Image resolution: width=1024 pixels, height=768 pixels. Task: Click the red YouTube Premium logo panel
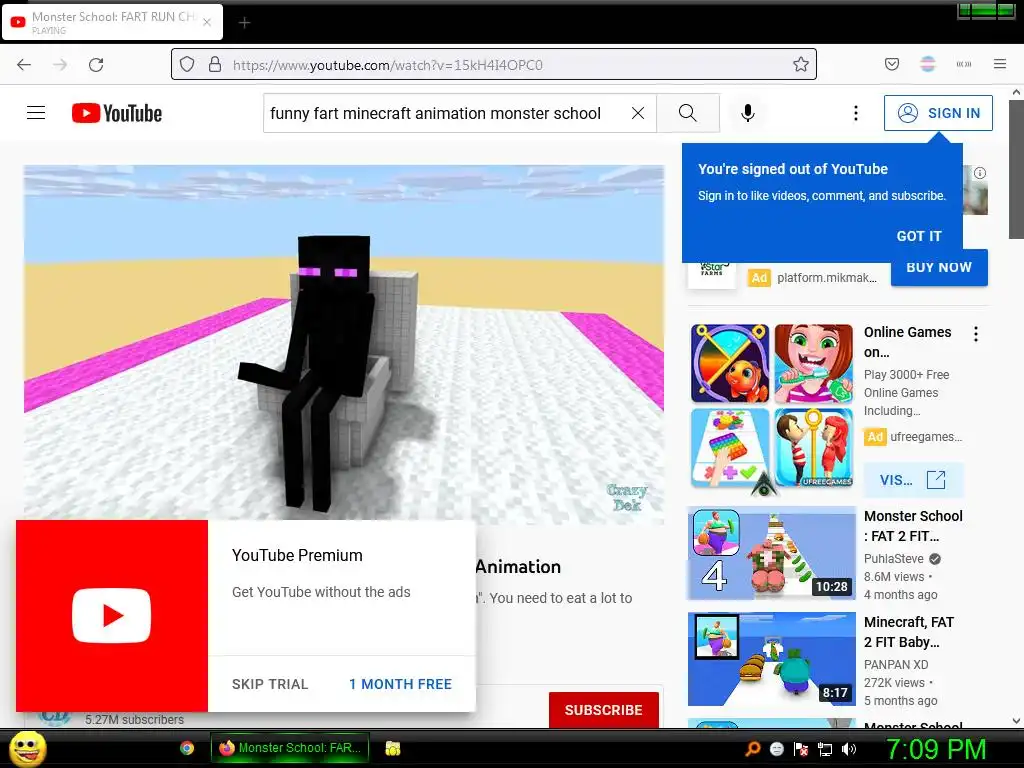click(112, 616)
